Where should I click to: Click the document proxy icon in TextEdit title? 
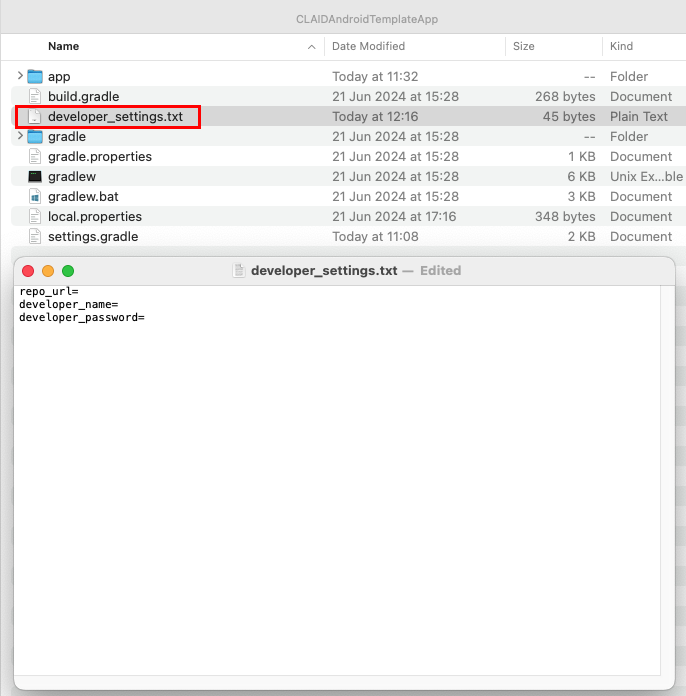(239, 270)
